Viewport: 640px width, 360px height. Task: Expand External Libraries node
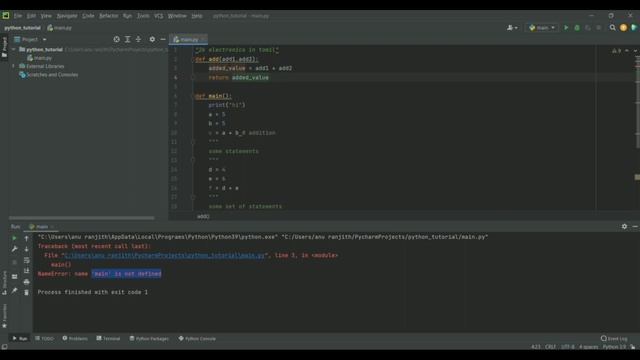[x=13, y=66]
